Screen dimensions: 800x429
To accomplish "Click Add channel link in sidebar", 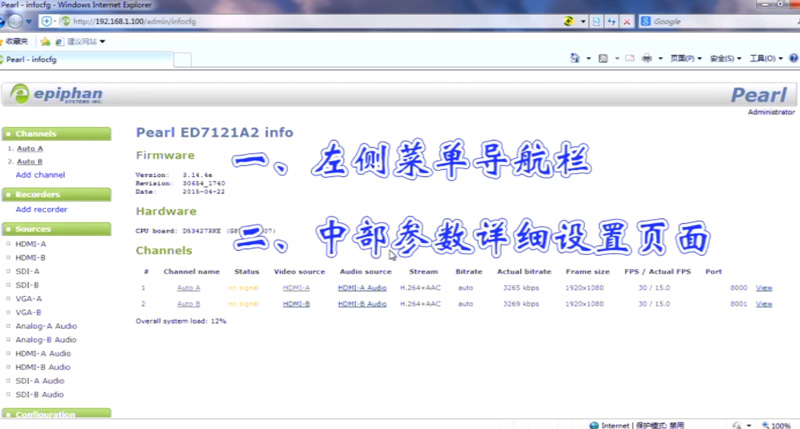I will 40,174.
